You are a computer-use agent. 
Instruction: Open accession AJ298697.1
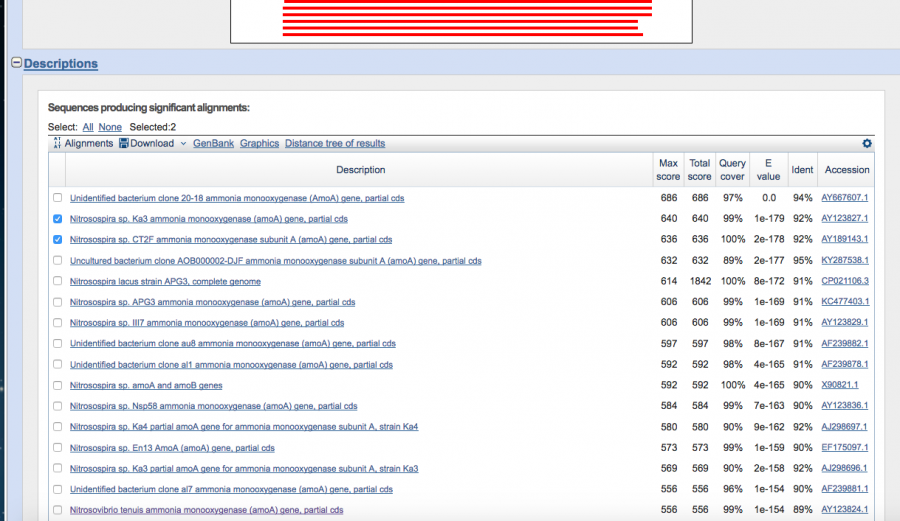click(x=844, y=426)
